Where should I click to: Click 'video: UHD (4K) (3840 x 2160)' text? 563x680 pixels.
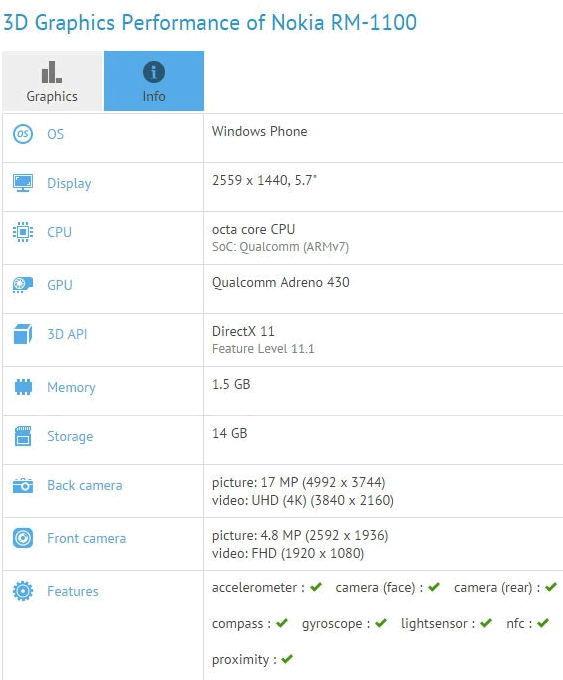coord(303,500)
